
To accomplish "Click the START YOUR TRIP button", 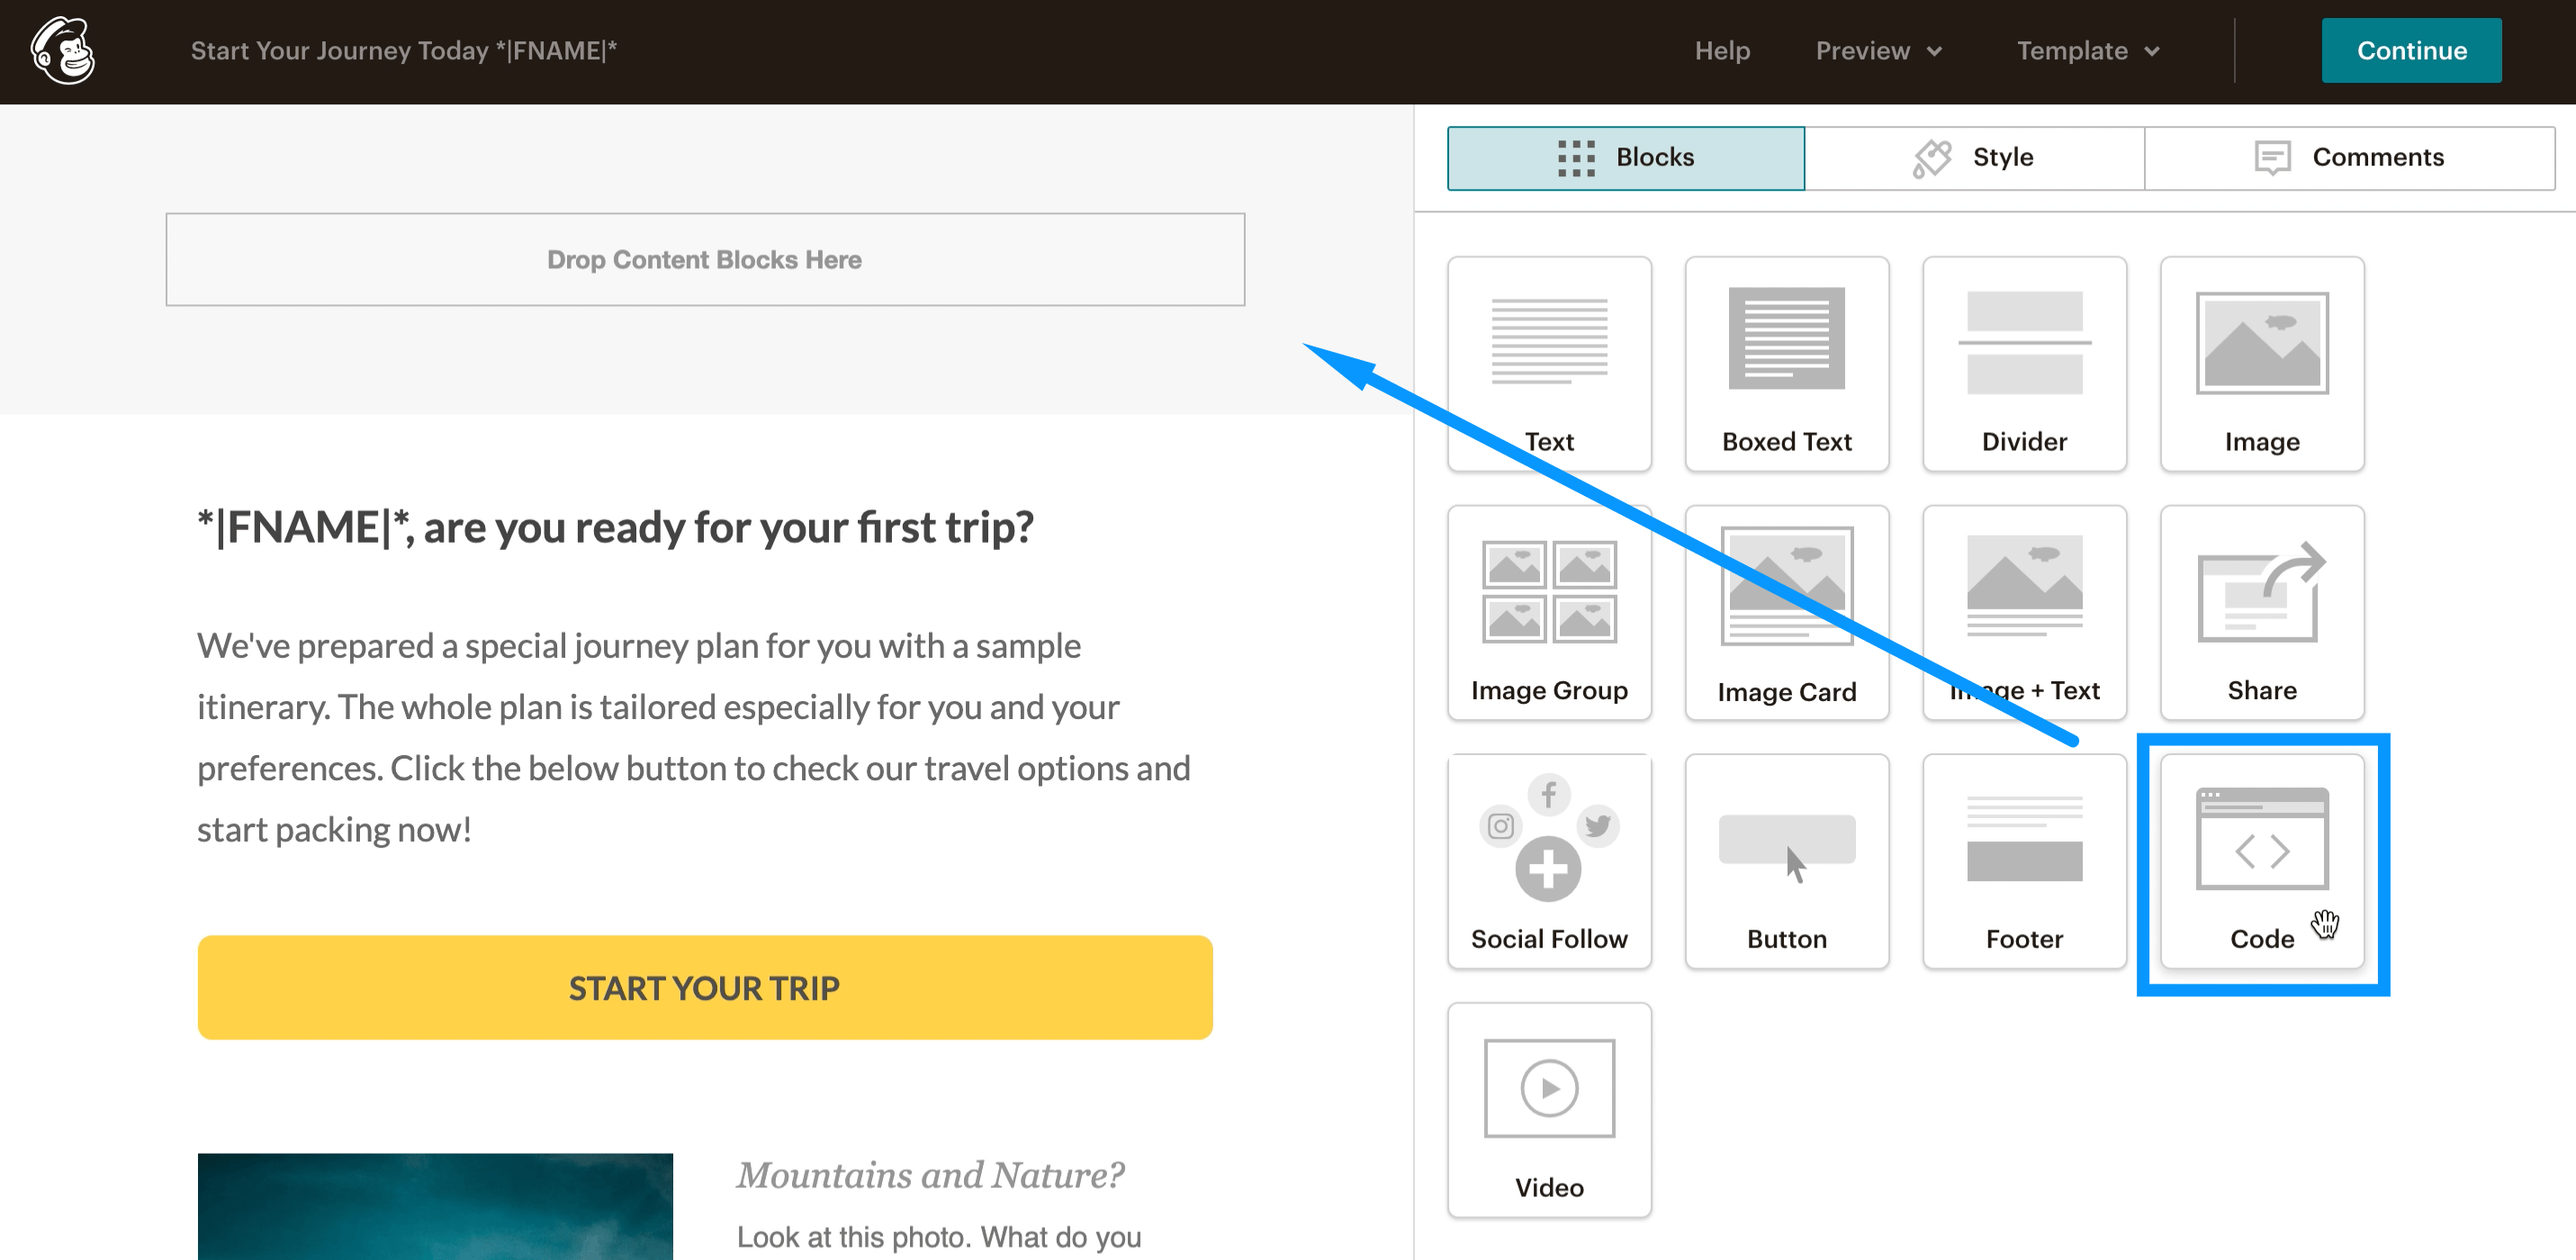I will tap(705, 985).
